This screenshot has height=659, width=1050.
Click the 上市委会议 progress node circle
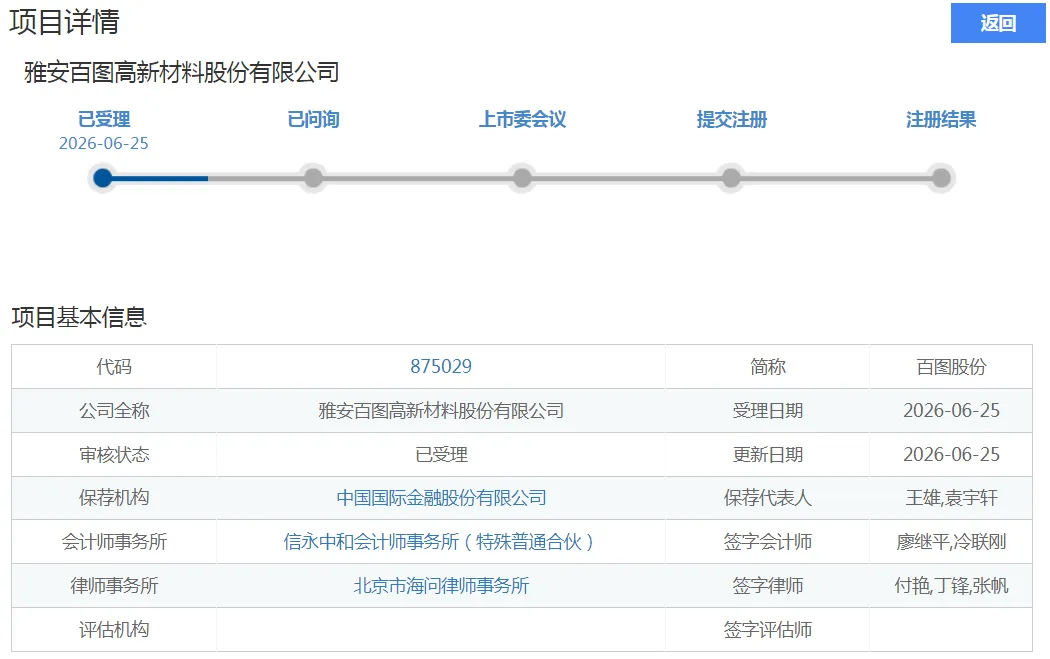coord(522,178)
